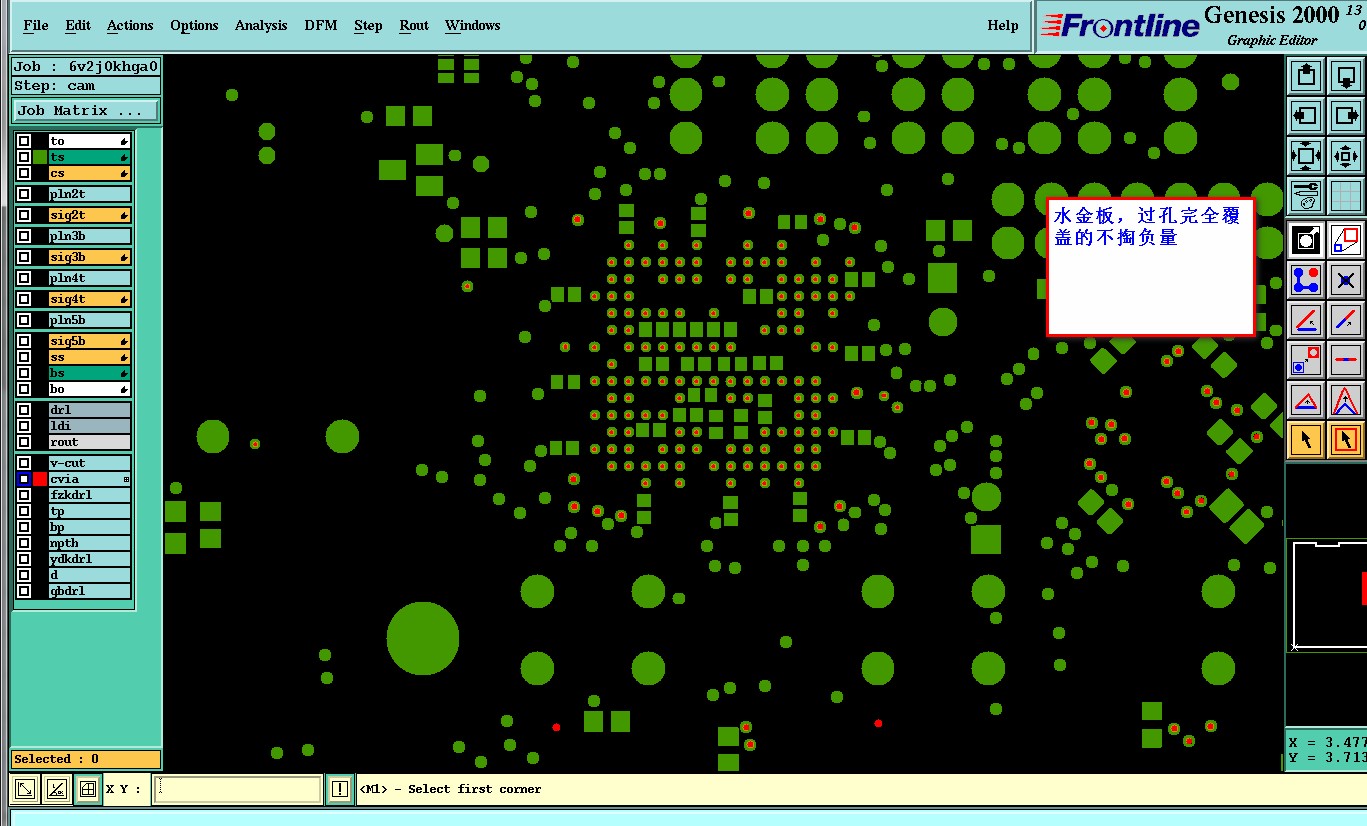Open the Options menu

click(194, 25)
